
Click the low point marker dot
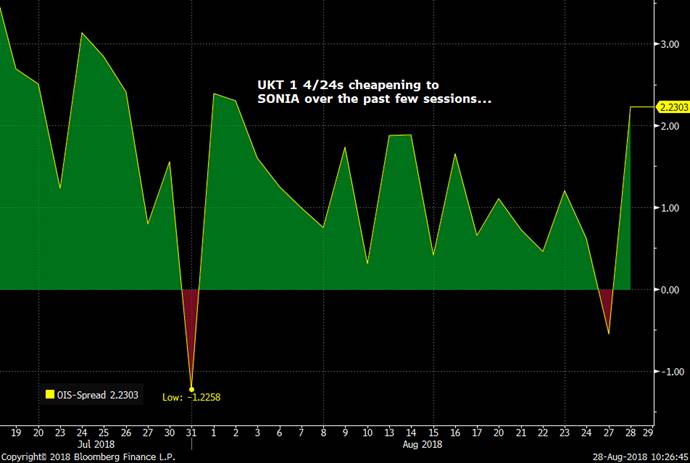tap(191, 389)
